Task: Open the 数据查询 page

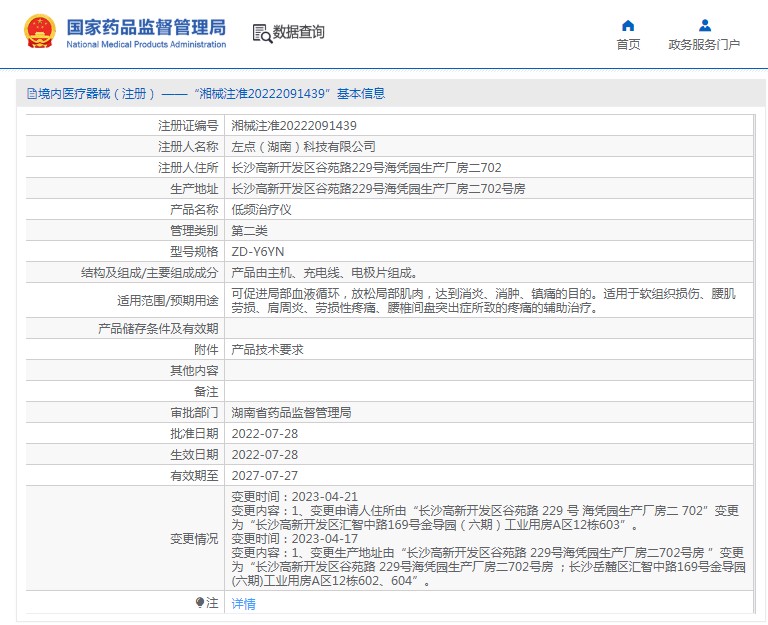Action: (x=298, y=32)
